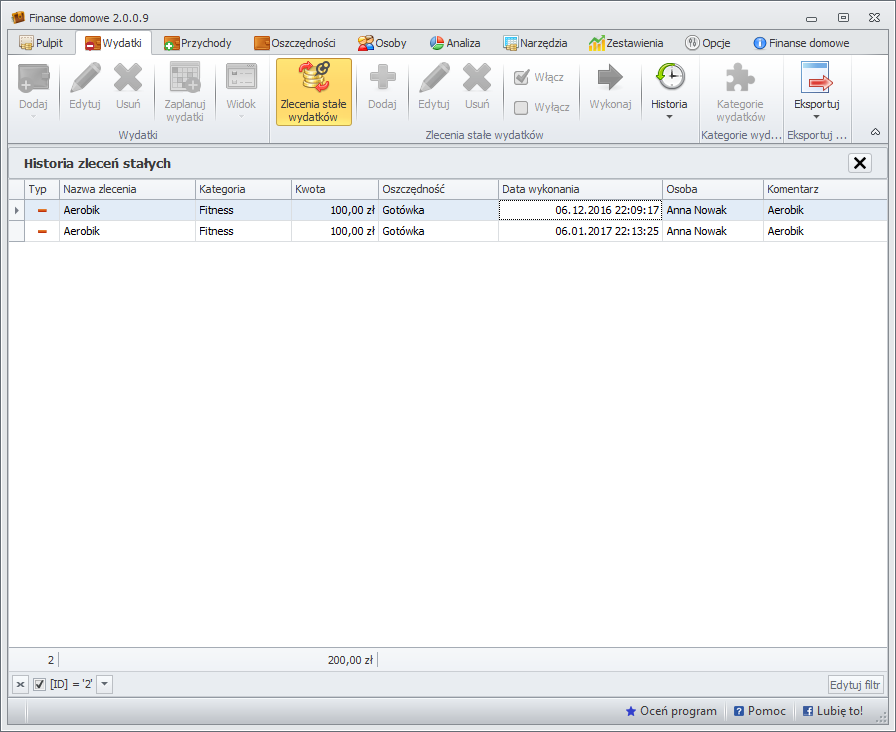
Task: Click the Kategorie wydatków puzzle icon
Action: coord(740,80)
